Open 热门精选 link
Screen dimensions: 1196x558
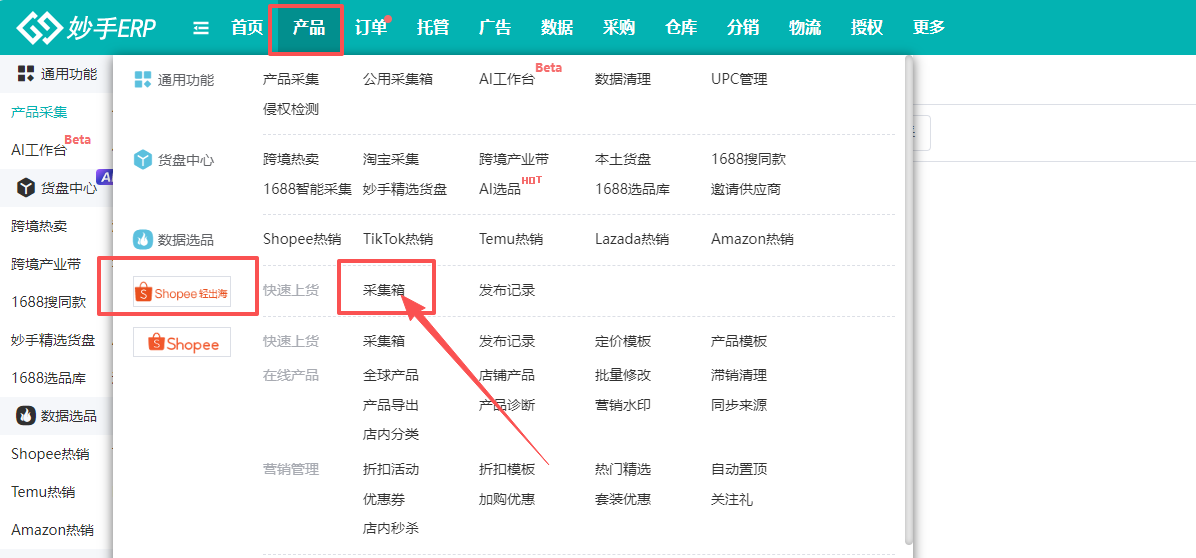(x=623, y=469)
